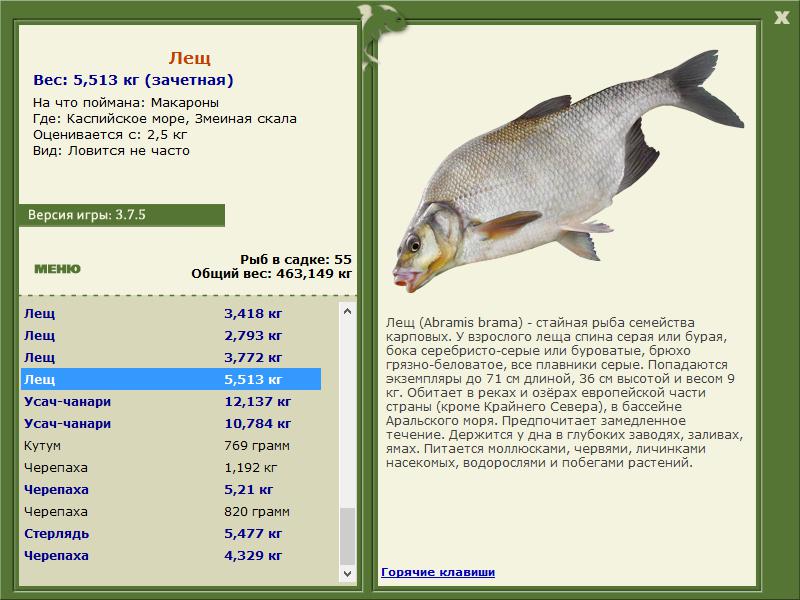Select the highlighted Лещ 5,513 кг row
Screen dimensions: 800x600
[x=171, y=379]
